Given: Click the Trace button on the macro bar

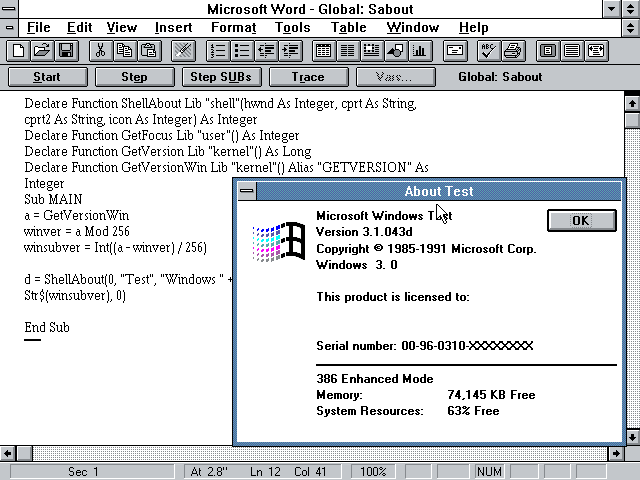Looking at the screenshot, I should tap(309, 77).
